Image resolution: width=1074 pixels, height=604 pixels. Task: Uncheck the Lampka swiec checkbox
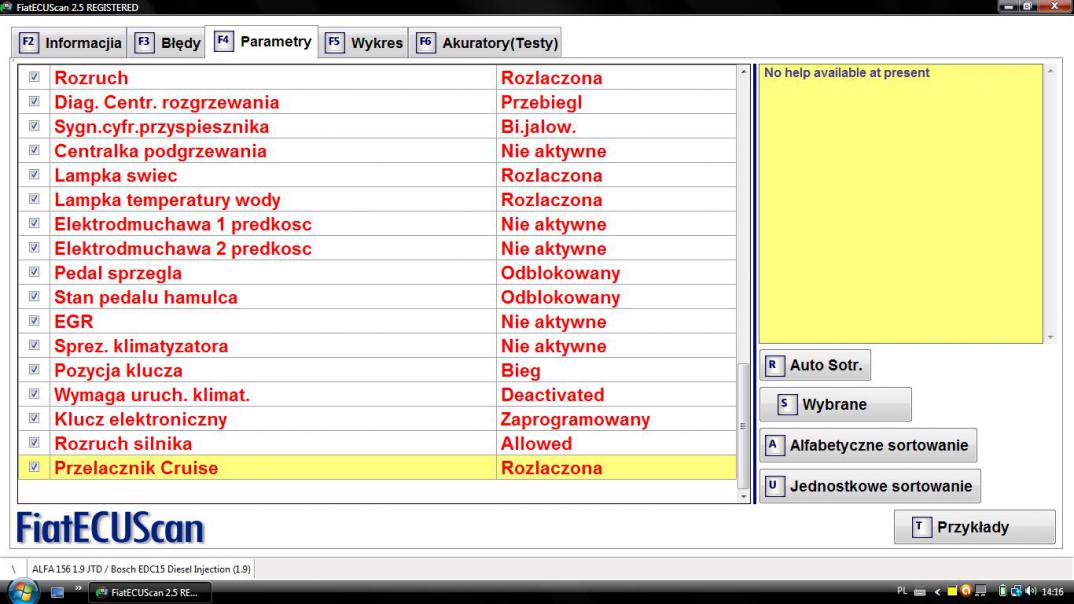(x=34, y=175)
